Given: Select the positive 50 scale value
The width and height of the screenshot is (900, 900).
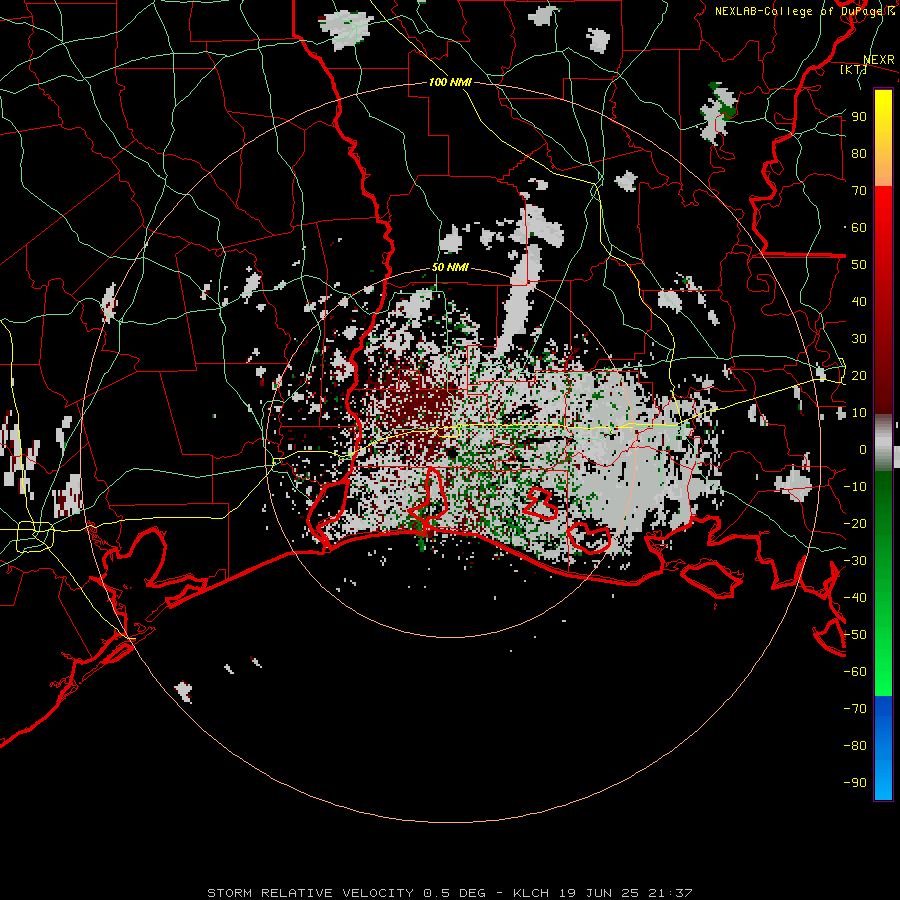Looking at the screenshot, I should [859, 265].
